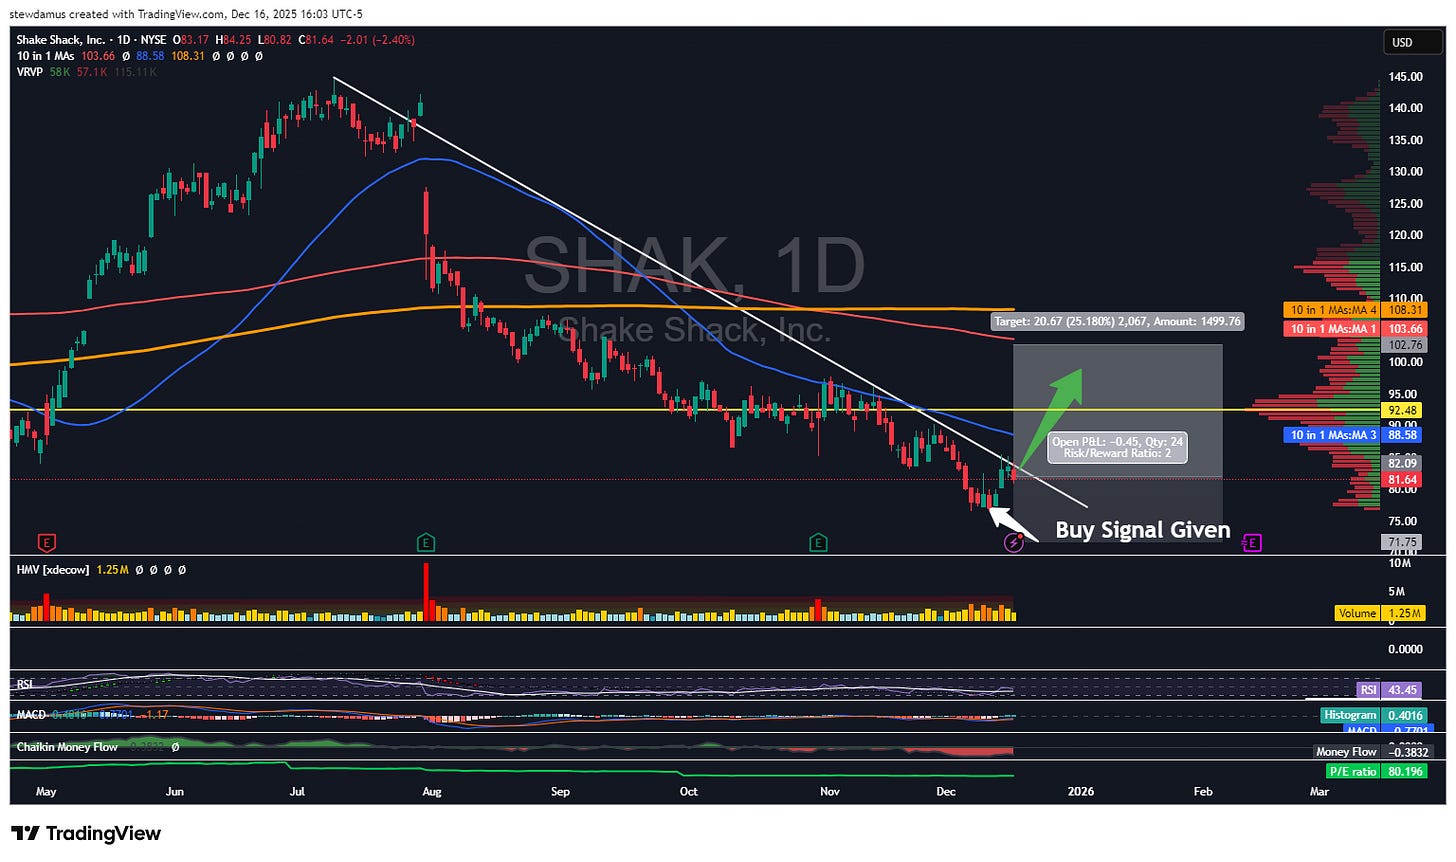Click the red 81.64 last price label
The image size is (1456, 862).
pos(1403,481)
